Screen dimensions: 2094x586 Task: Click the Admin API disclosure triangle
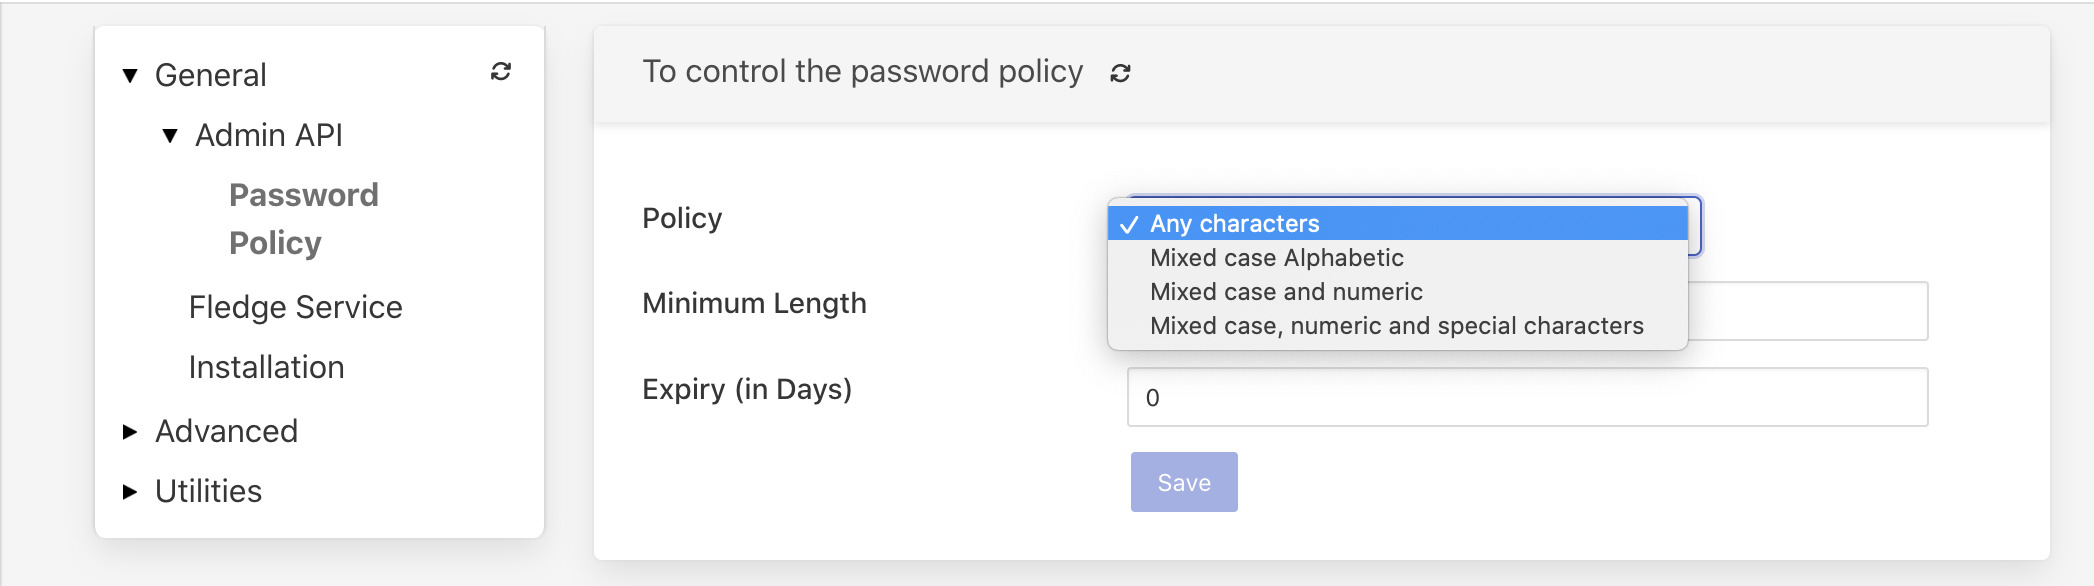(x=170, y=134)
